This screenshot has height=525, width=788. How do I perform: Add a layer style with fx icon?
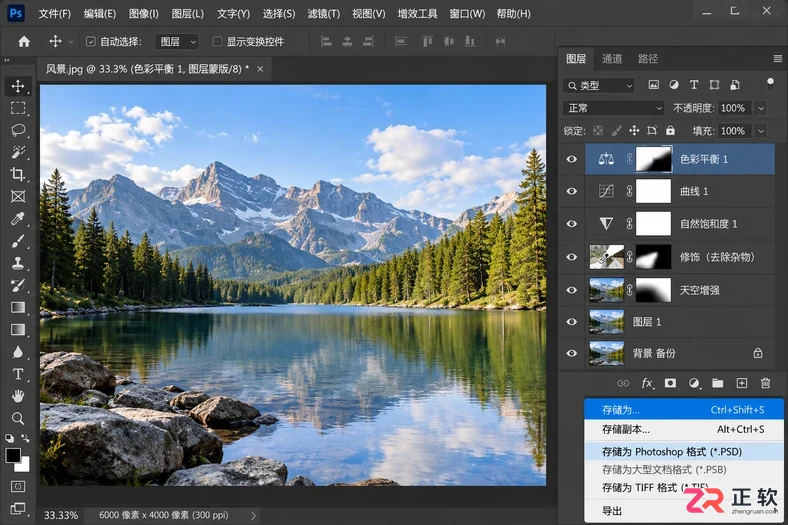[647, 383]
